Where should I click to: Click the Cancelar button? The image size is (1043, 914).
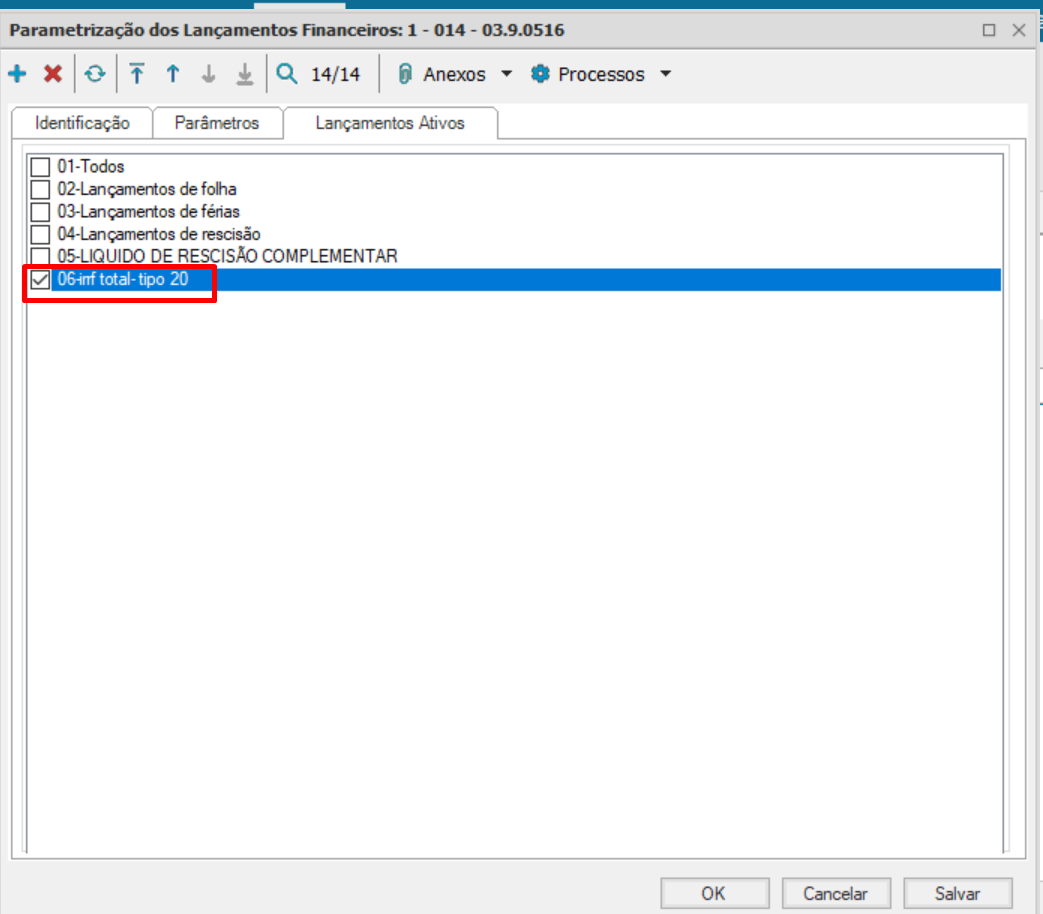(x=835, y=893)
